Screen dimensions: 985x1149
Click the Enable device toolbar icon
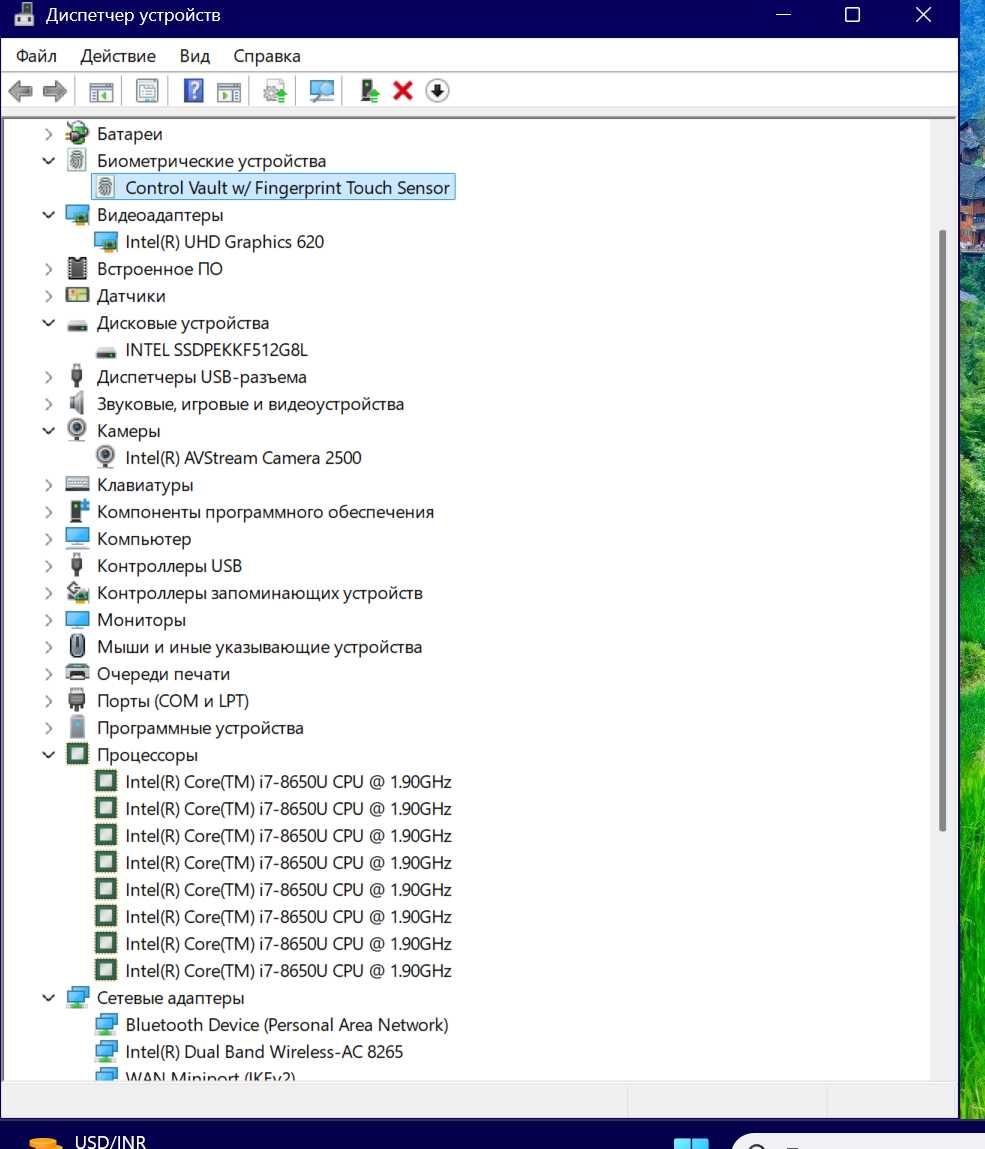pyautogui.click(x=369, y=91)
